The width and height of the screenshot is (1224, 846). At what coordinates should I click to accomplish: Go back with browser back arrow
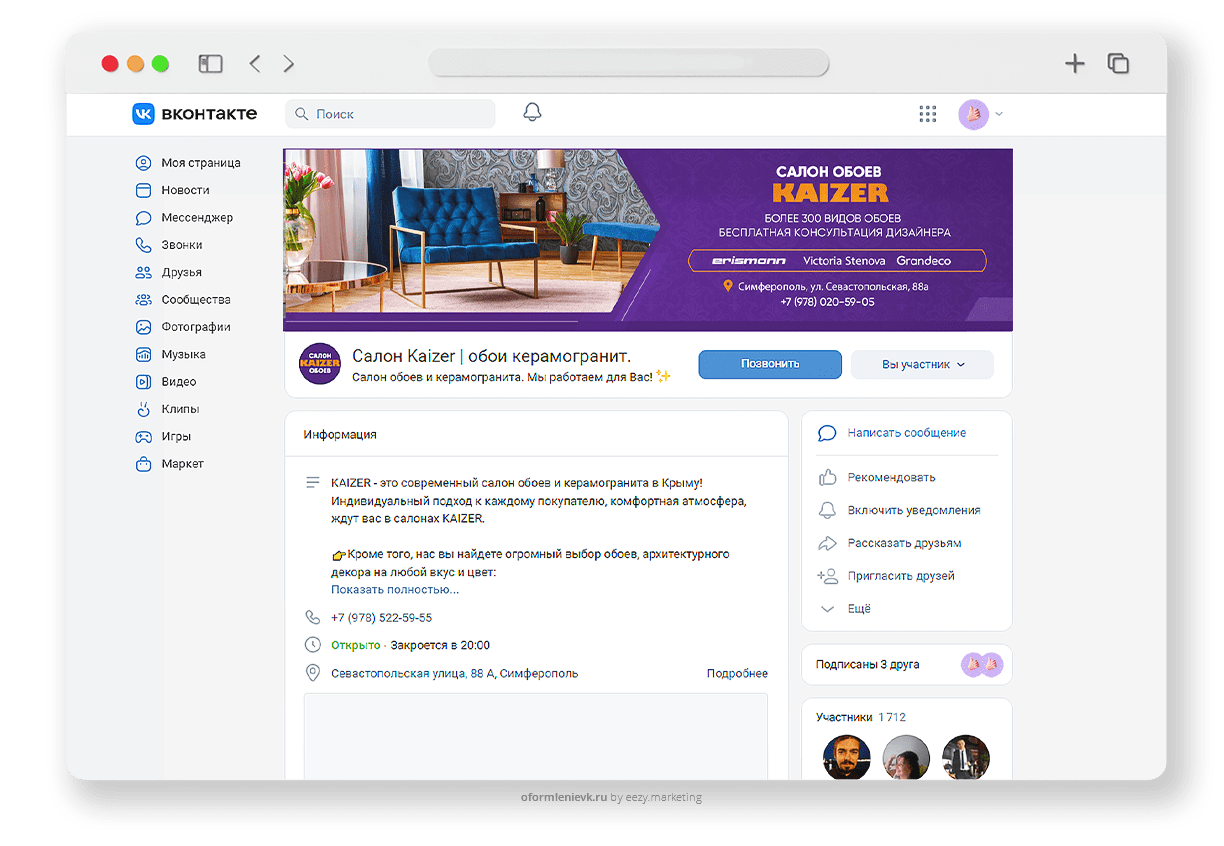coord(255,64)
